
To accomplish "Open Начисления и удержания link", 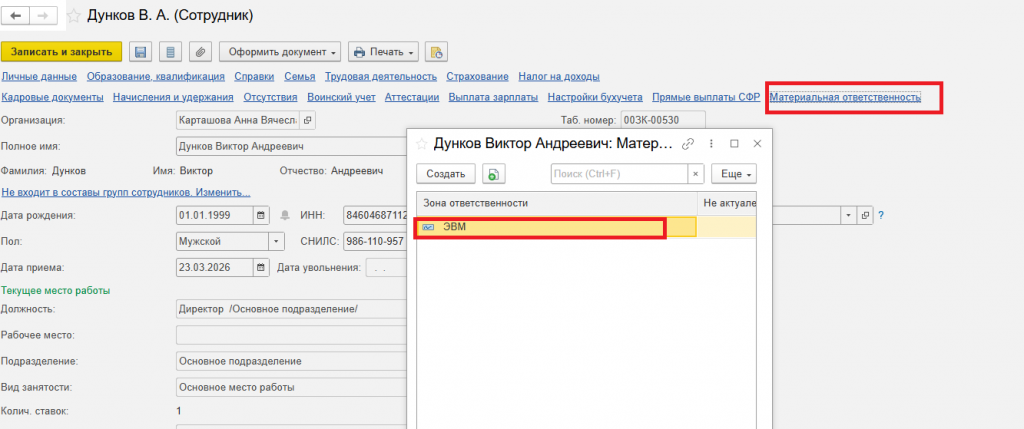I will tap(173, 97).
